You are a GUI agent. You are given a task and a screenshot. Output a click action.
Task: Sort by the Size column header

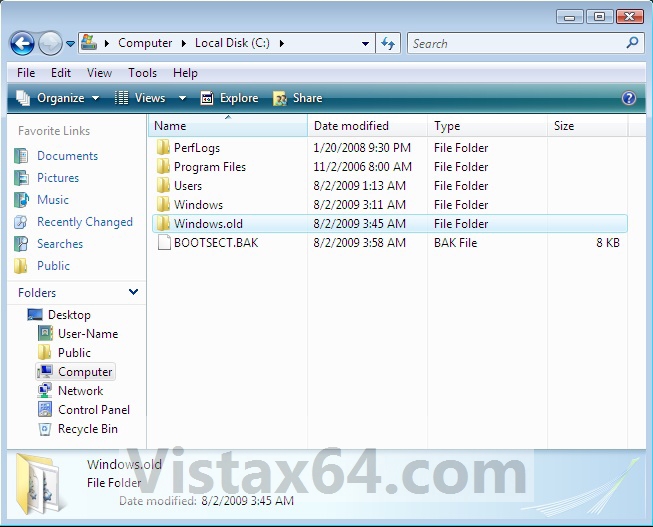tap(588, 126)
